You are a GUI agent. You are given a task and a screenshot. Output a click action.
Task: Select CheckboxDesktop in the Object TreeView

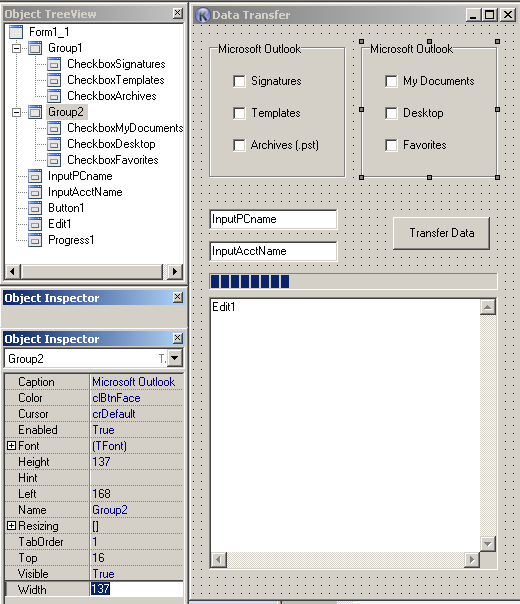(x=111, y=144)
